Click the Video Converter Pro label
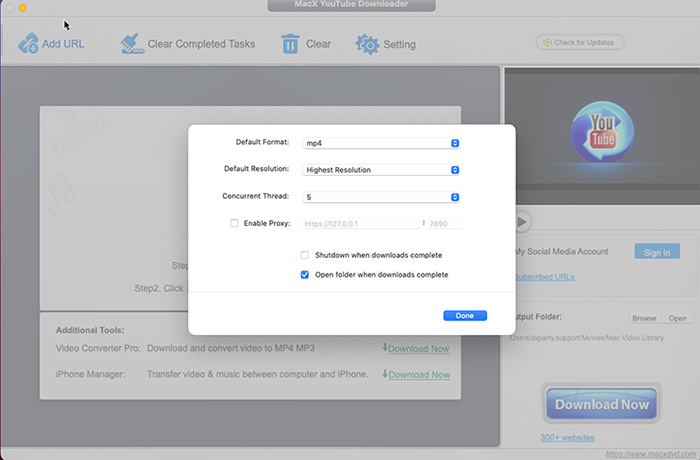 (98, 348)
